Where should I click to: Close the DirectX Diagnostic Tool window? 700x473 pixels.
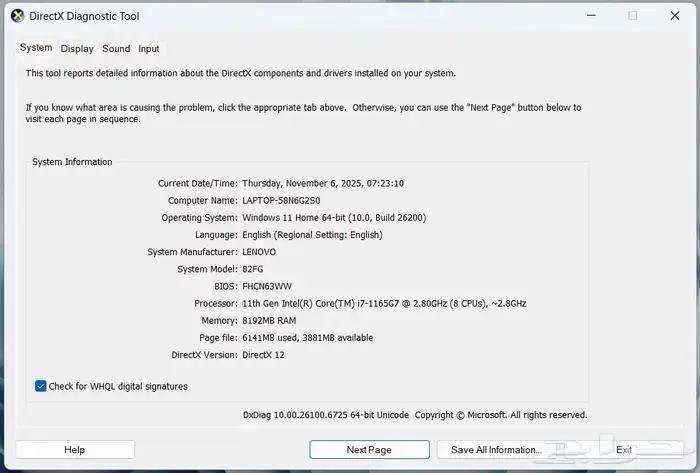pyautogui.click(x=675, y=16)
